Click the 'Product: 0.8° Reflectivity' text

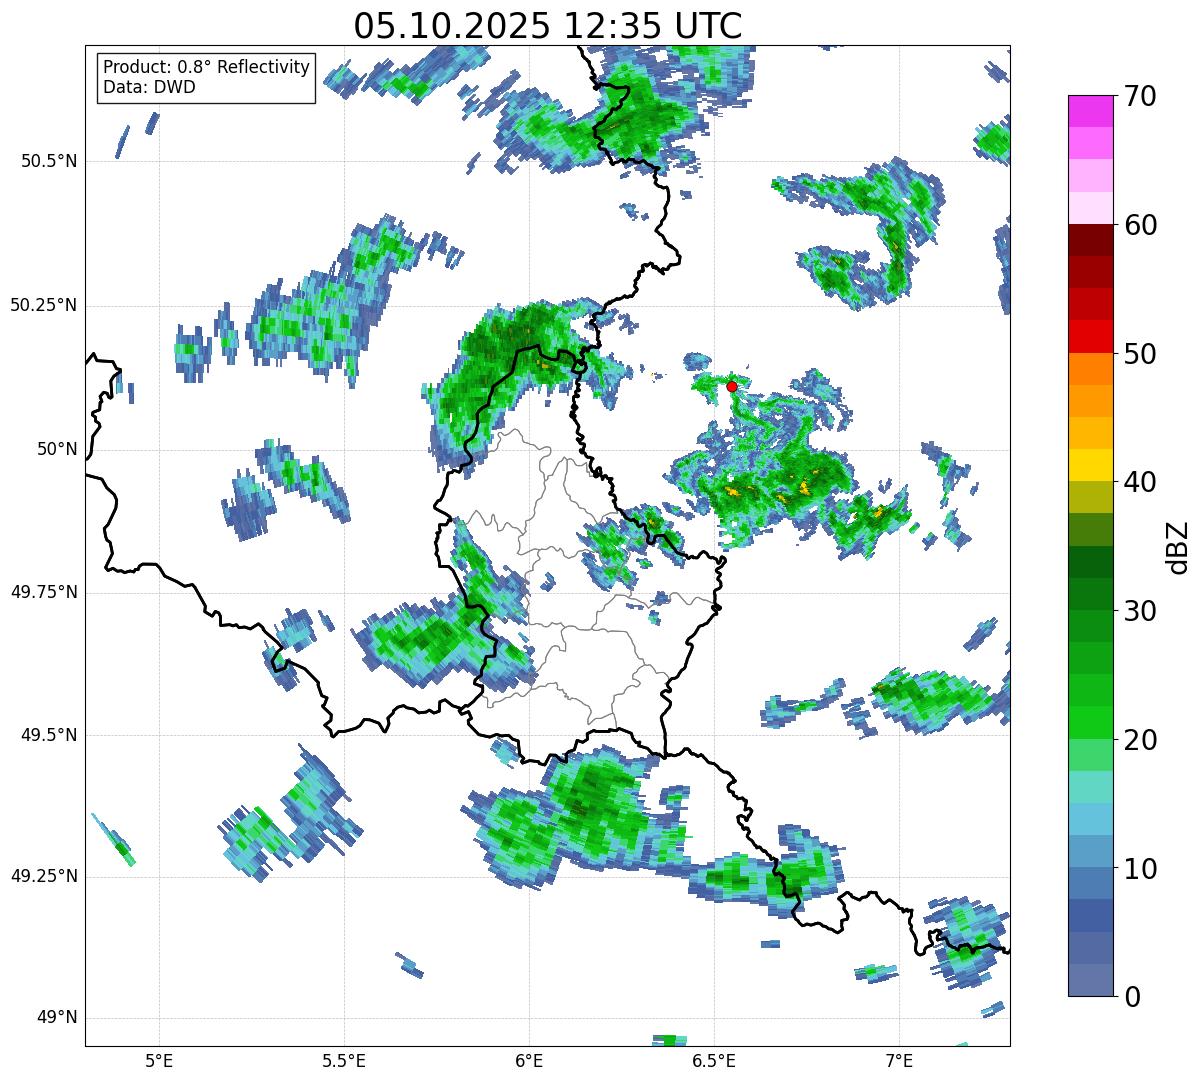[206, 67]
